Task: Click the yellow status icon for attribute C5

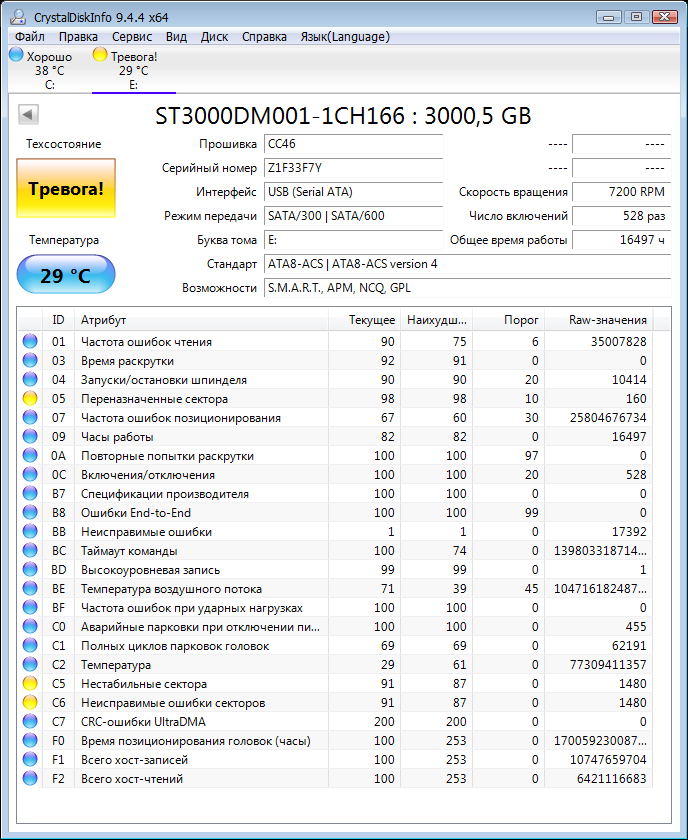Action: [30, 684]
